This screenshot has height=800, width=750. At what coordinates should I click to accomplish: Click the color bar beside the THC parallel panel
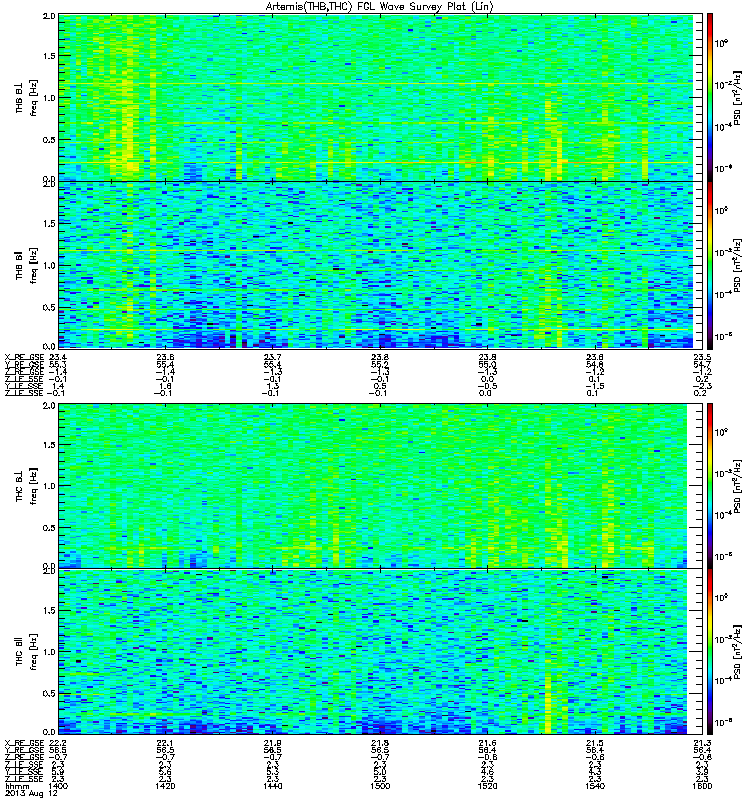(710, 652)
